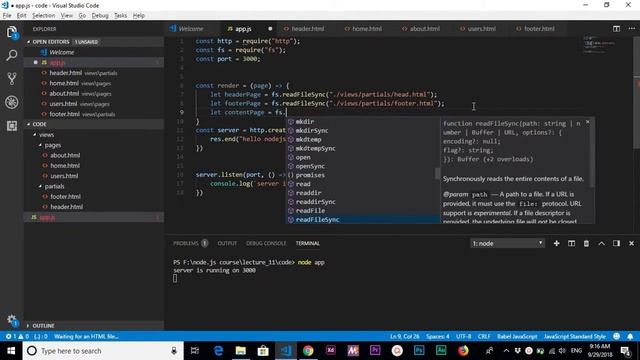Close the suggestion documentation popup

[588, 122]
